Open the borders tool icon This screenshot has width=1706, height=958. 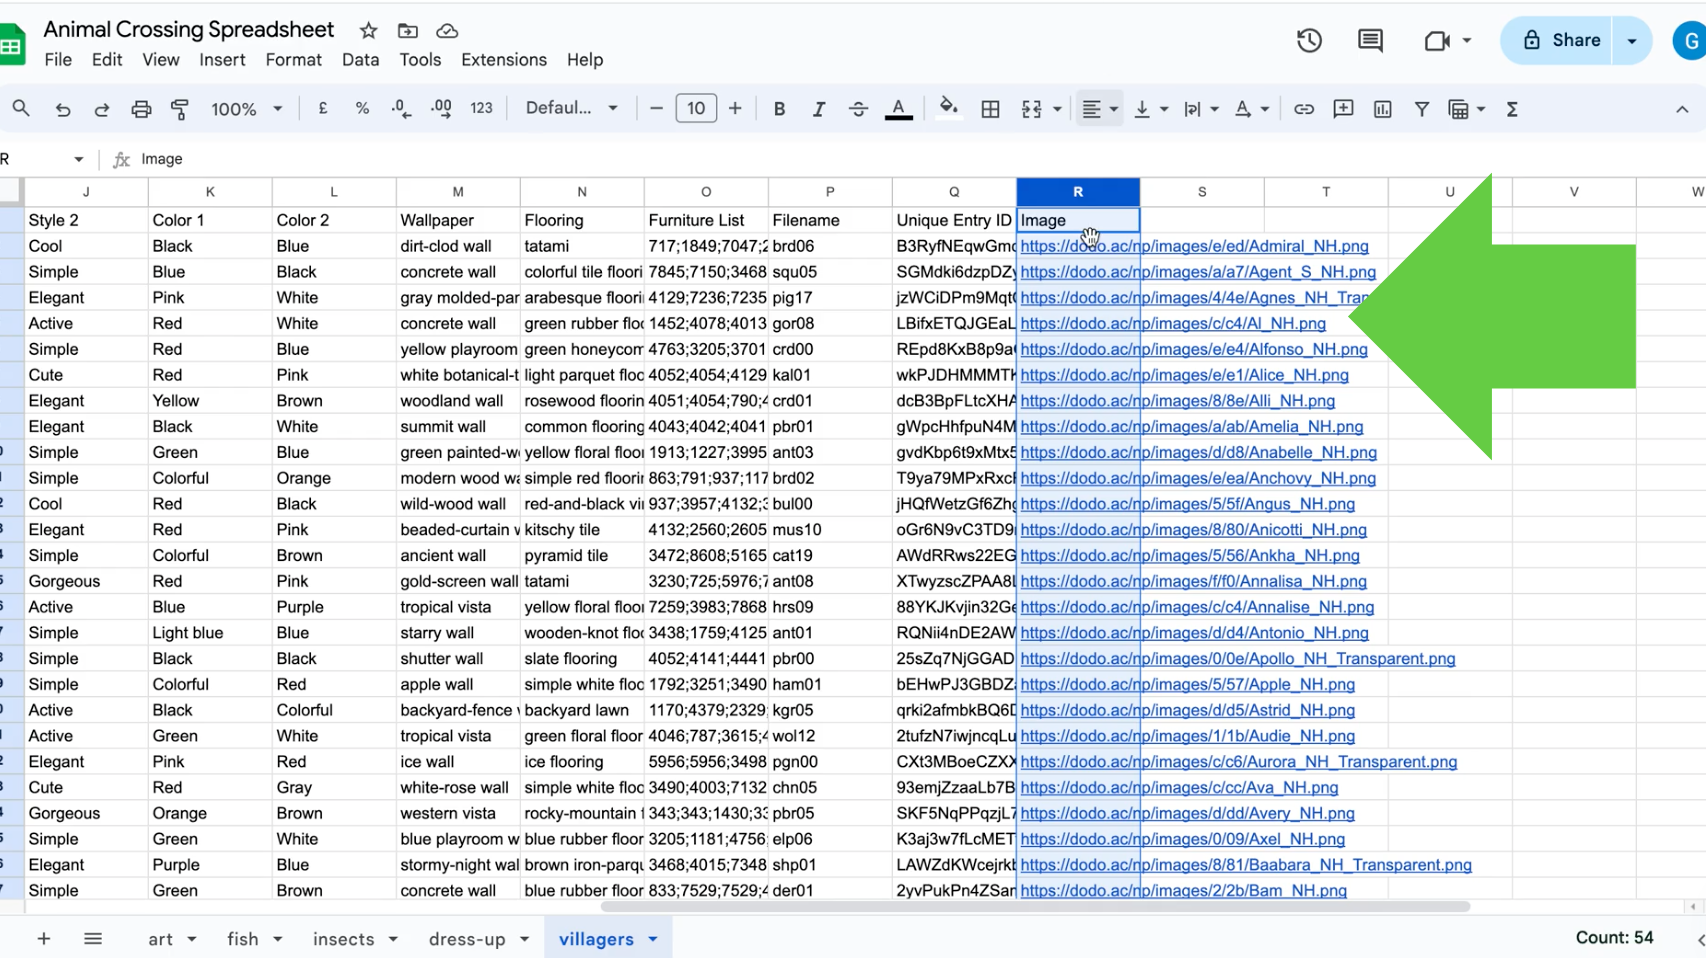pos(990,109)
